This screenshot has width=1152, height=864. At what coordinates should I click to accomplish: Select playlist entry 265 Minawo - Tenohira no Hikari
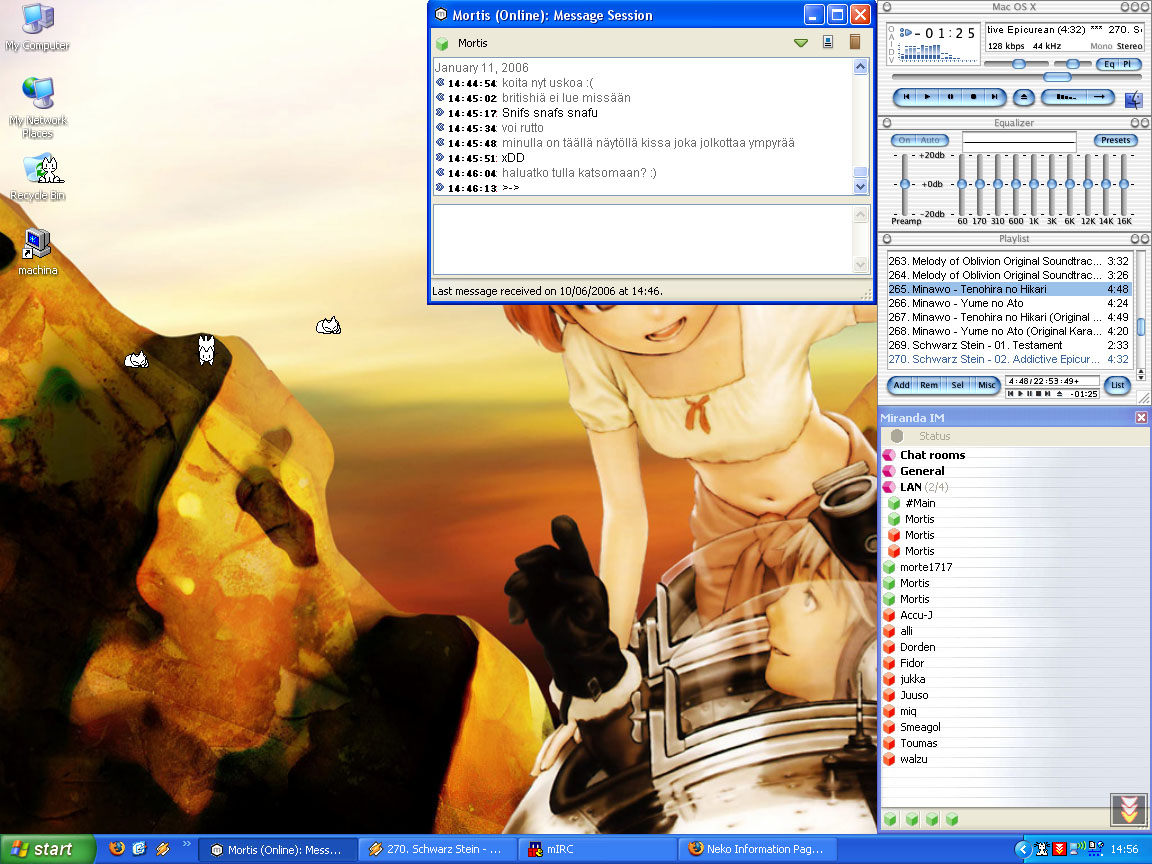(x=1008, y=289)
